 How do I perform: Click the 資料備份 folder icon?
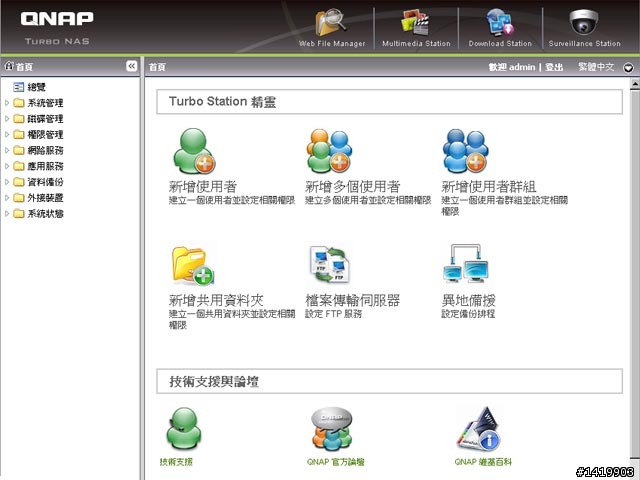coord(19,182)
